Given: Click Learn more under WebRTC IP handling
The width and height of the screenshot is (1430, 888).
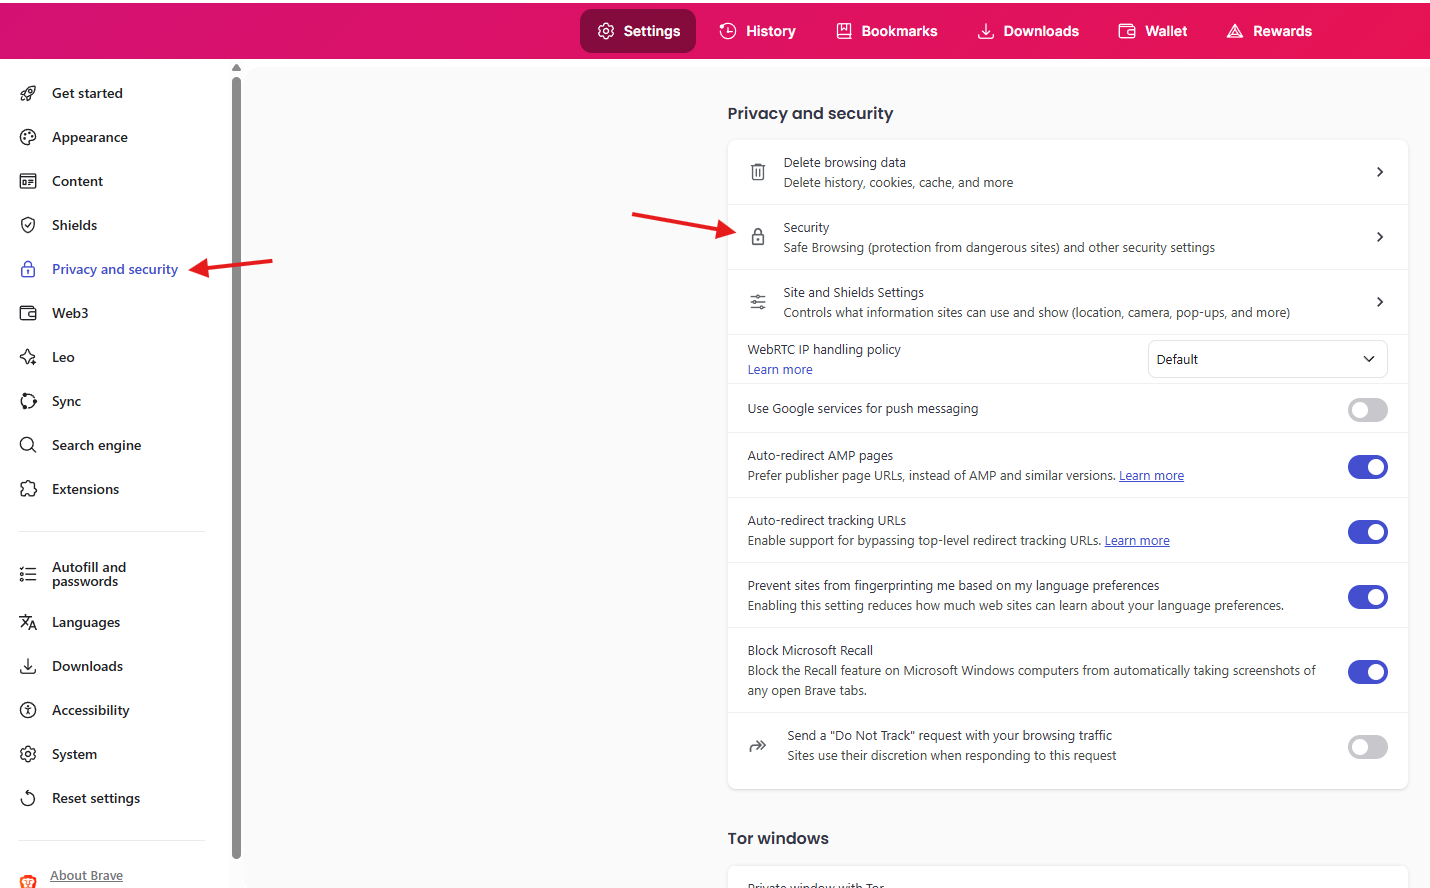Looking at the screenshot, I should [780, 370].
